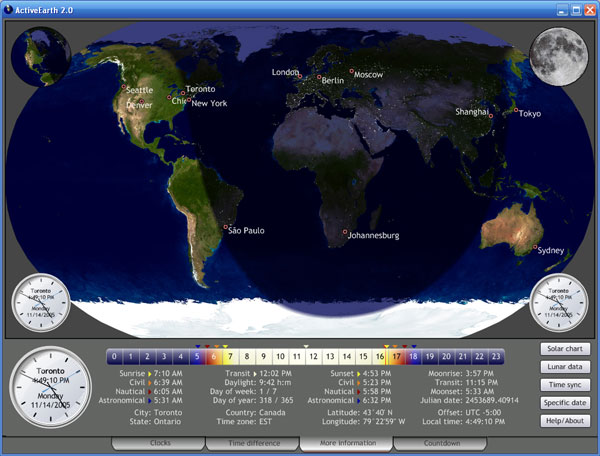Select the More information tab
The width and height of the screenshot is (600, 456).
pyautogui.click(x=346, y=443)
